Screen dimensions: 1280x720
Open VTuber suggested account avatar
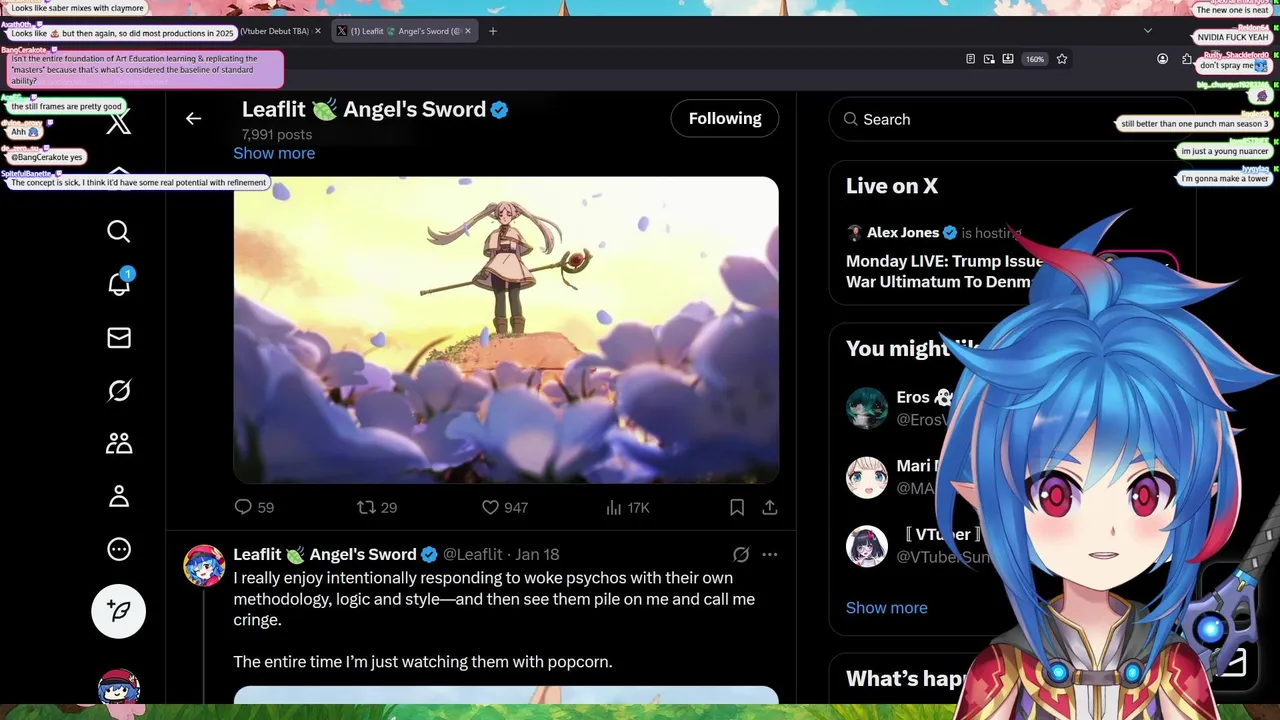pos(867,546)
